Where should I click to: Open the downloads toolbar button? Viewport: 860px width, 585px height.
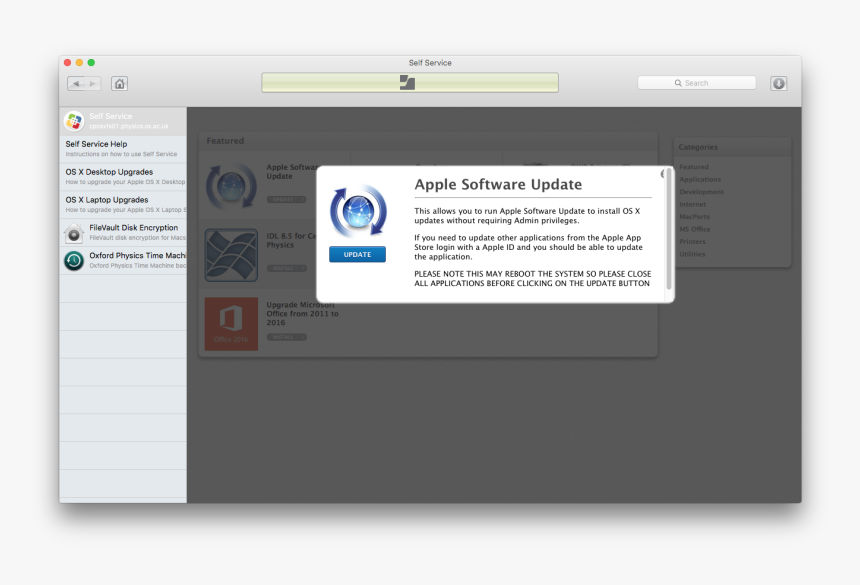pos(778,83)
